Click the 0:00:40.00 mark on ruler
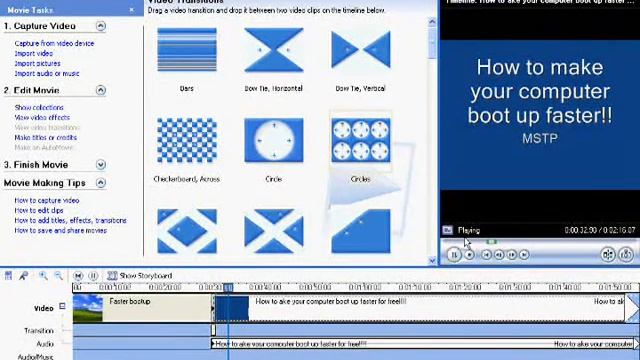The image size is (640, 360). [x=265, y=287]
